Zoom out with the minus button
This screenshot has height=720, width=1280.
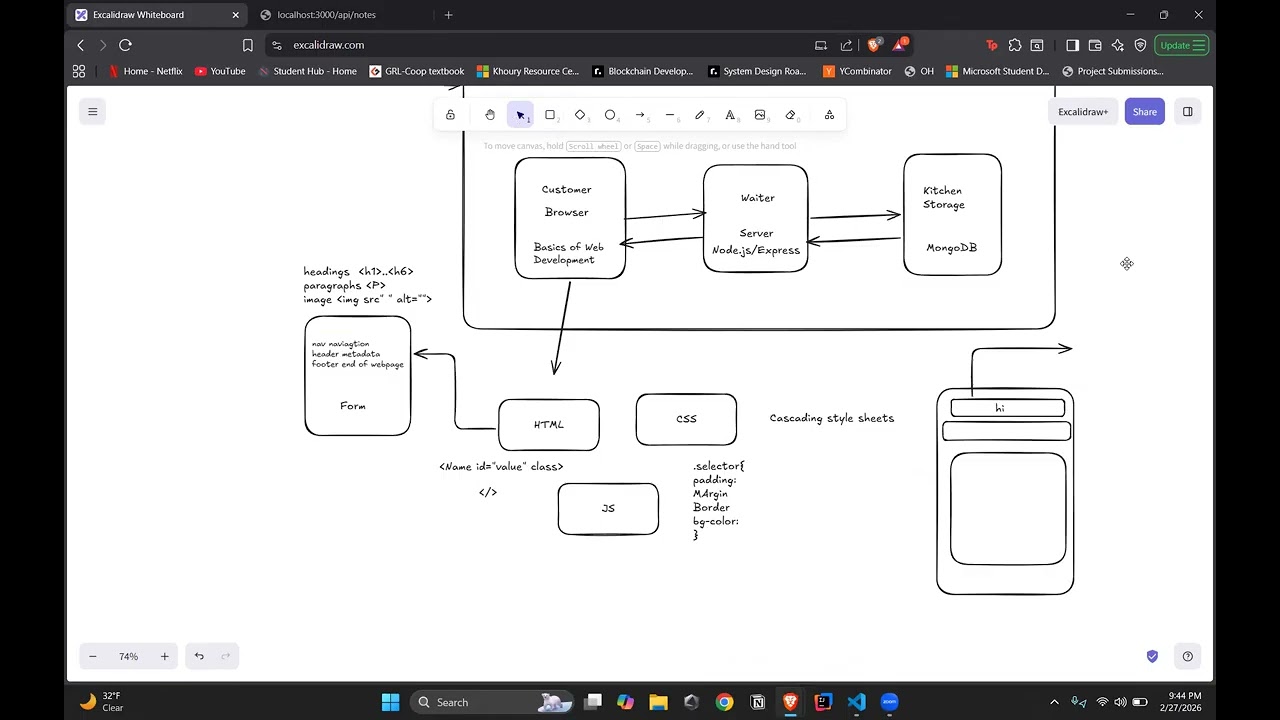click(x=93, y=656)
